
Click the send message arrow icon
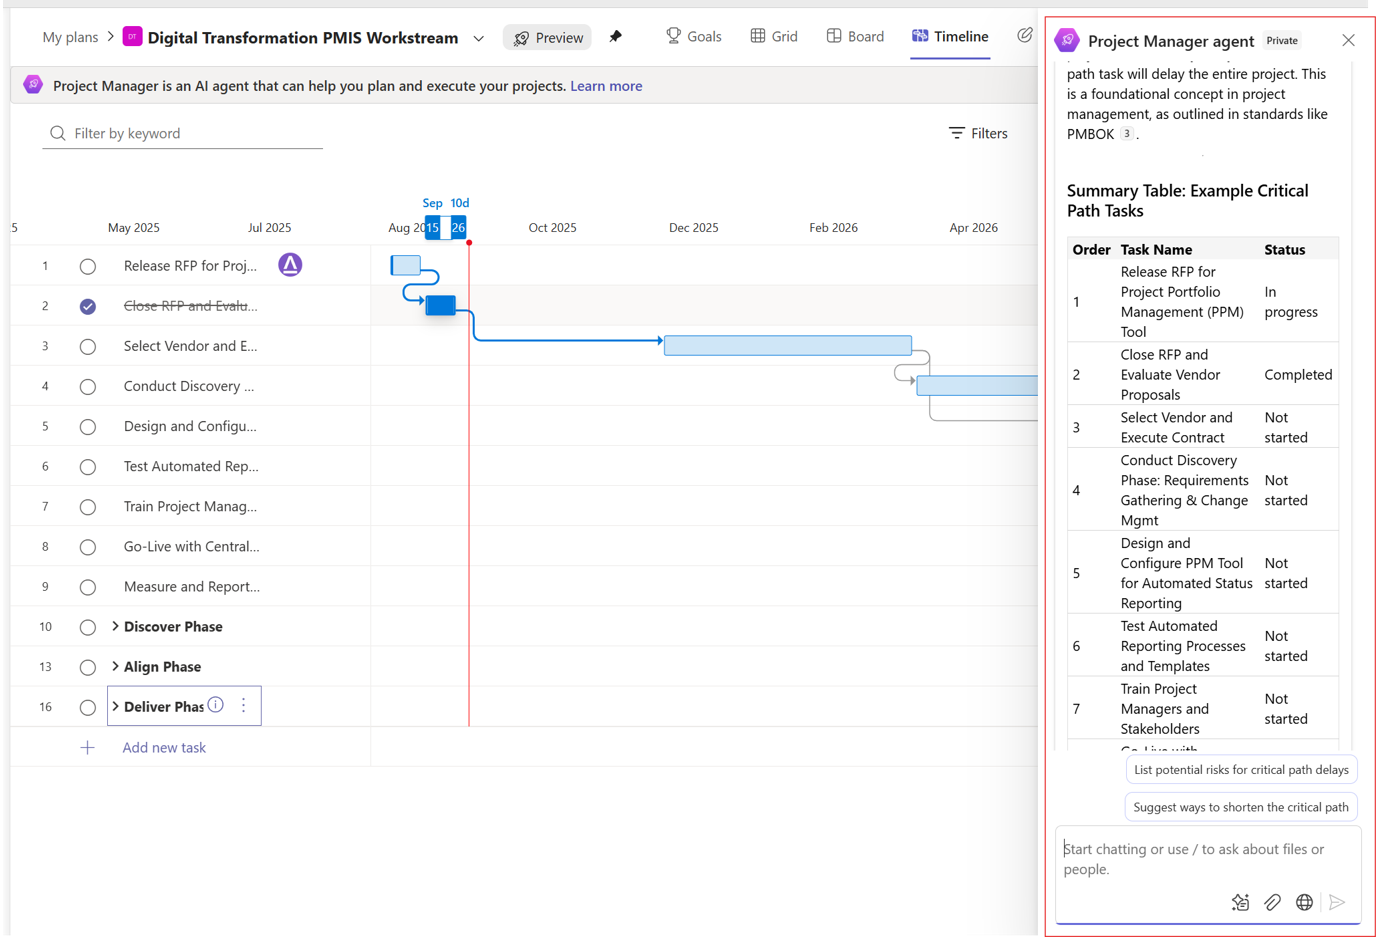click(1337, 902)
